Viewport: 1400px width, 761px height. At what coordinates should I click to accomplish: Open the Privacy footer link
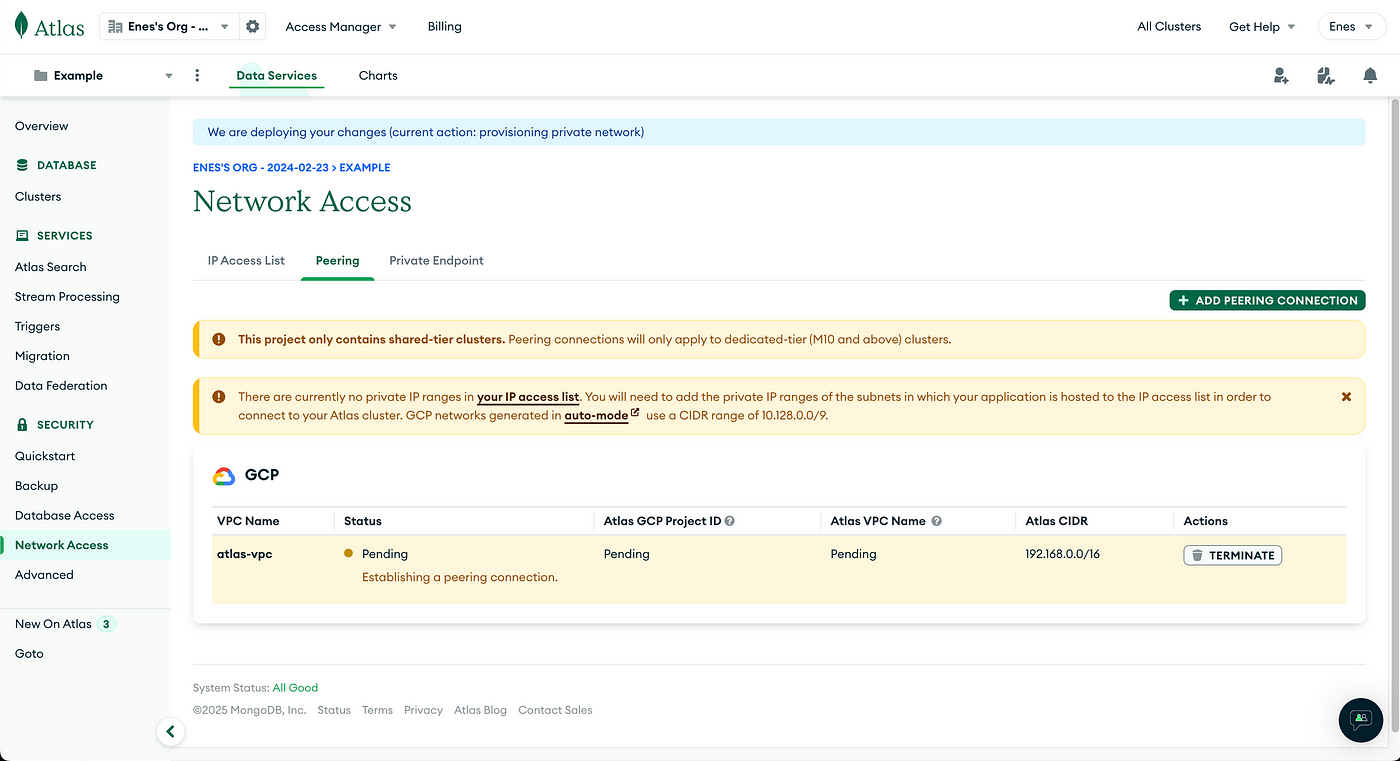[423, 710]
